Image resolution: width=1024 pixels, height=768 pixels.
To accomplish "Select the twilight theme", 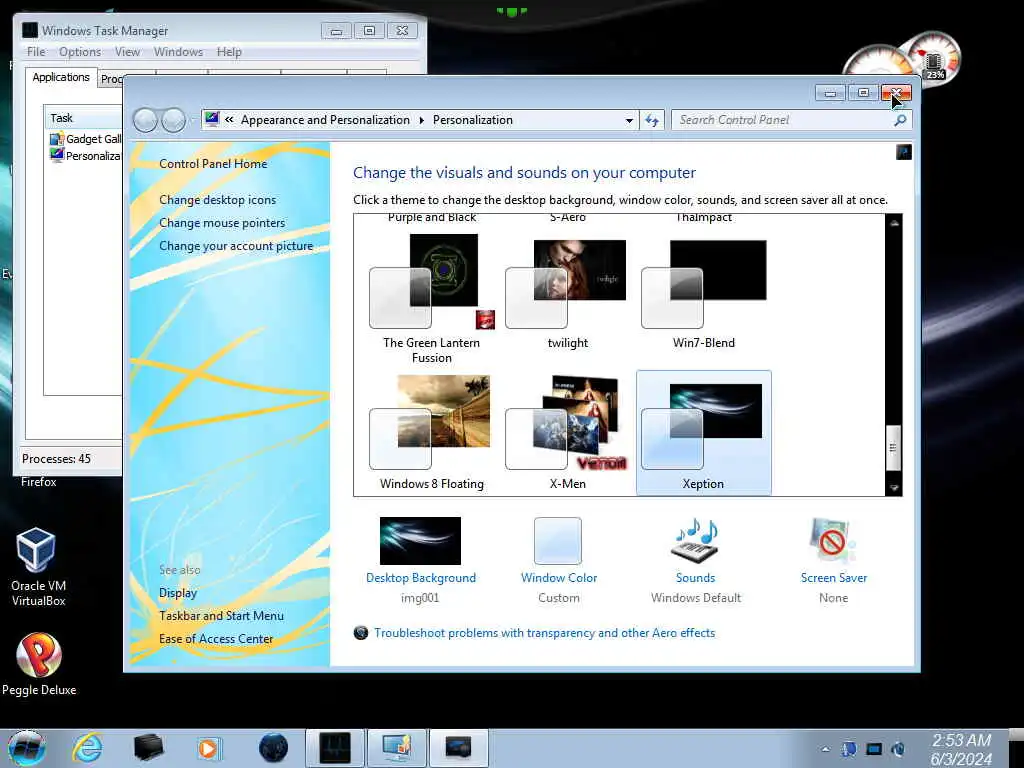I will click(568, 294).
